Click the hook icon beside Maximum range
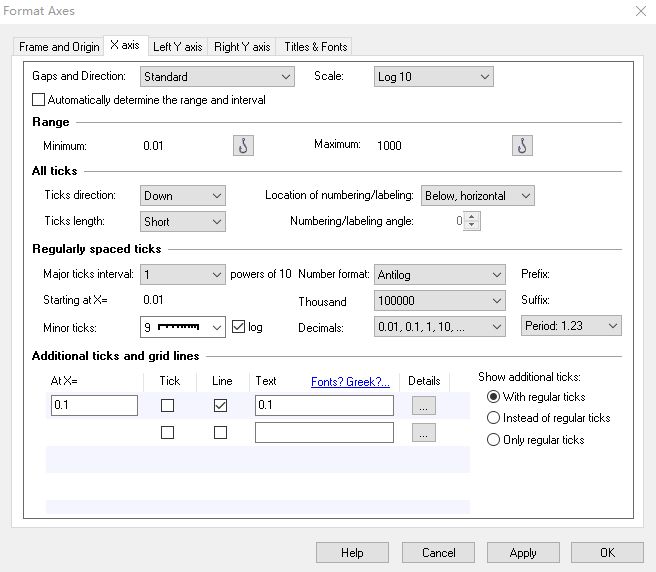This screenshot has width=656, height=572. click(x=521, y=146)
